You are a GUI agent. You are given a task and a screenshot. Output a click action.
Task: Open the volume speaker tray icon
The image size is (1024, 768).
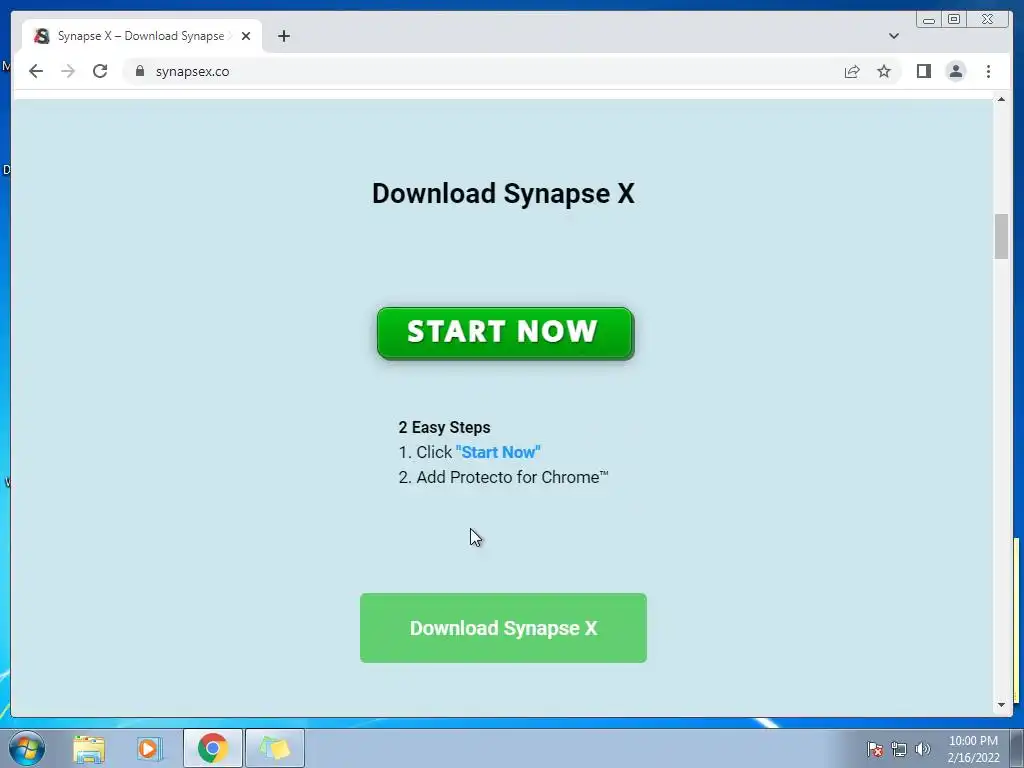coord(922,749)
